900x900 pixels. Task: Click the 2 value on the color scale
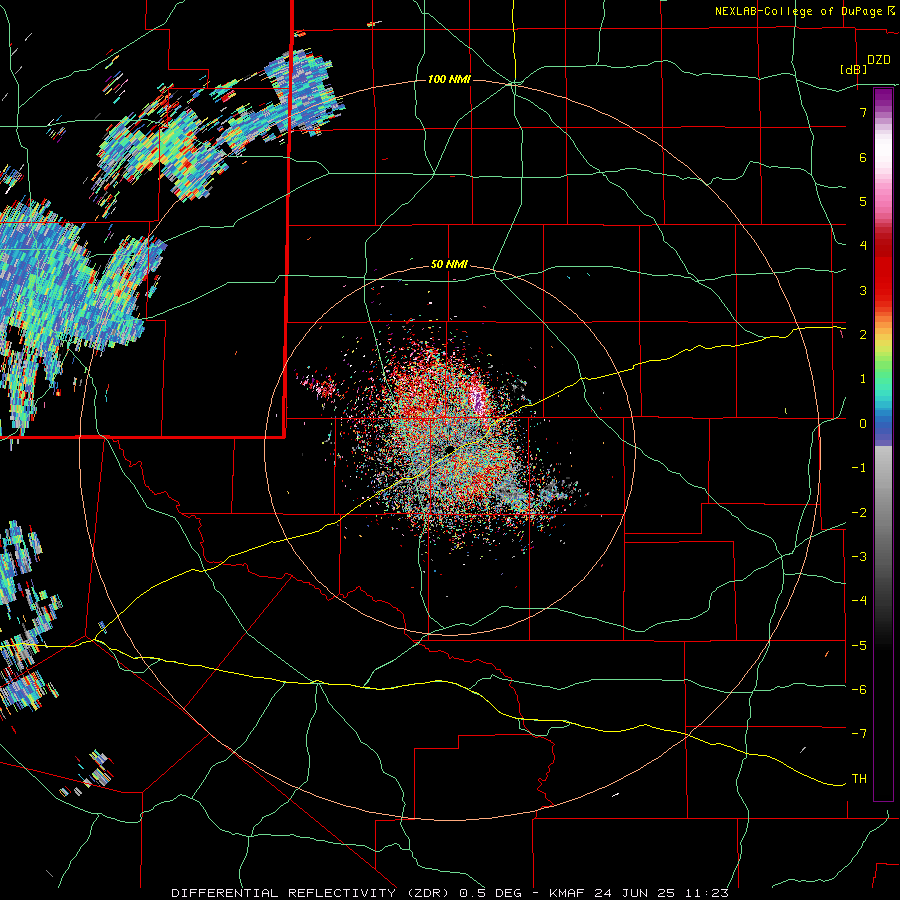click(x=863, y=335)
